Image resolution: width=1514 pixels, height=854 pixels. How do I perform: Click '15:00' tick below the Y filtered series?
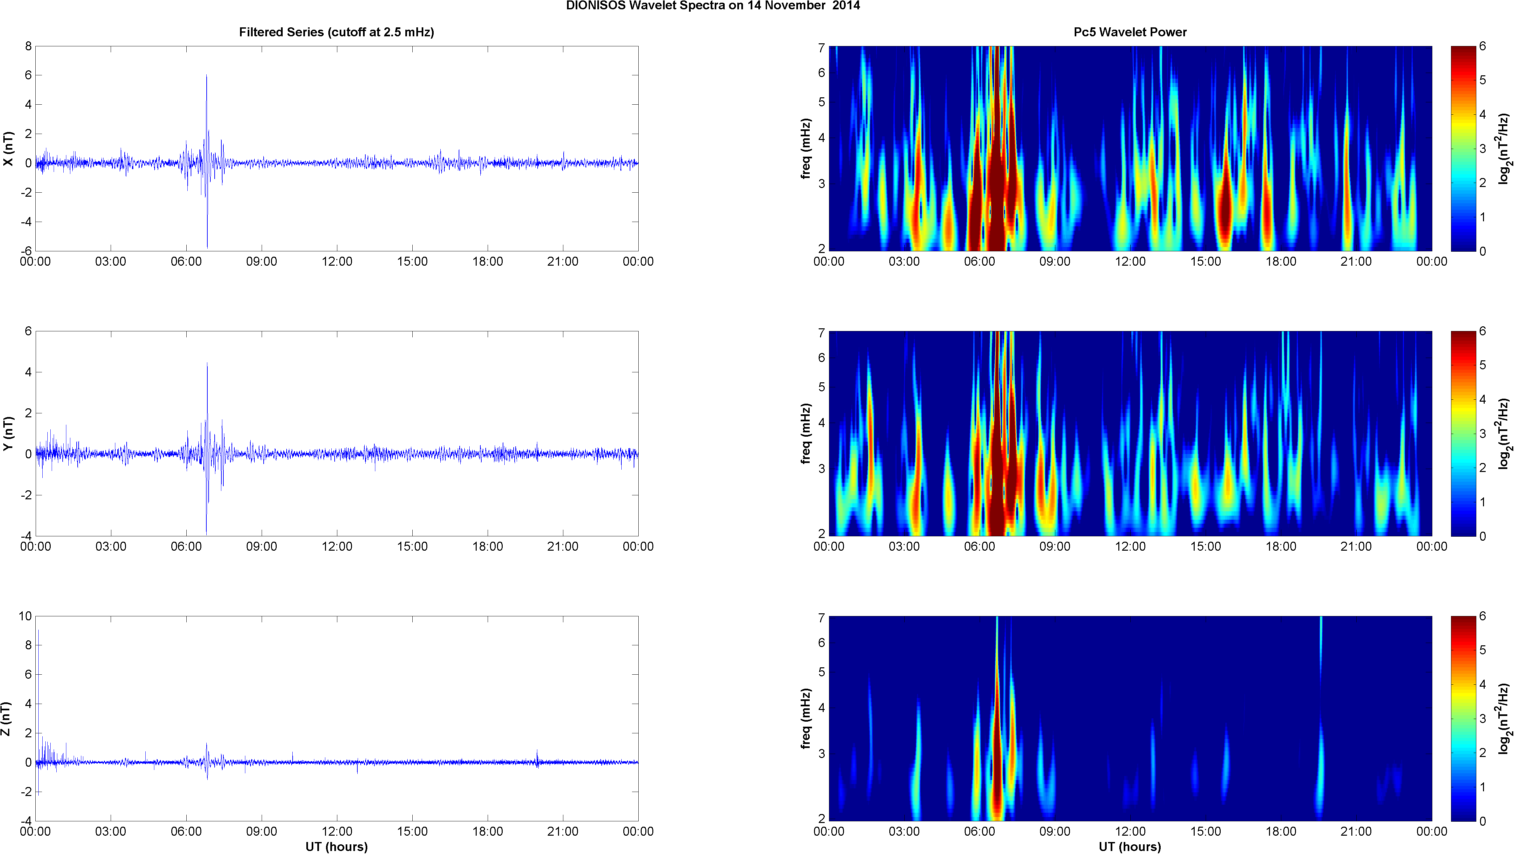tap(412, 547)
